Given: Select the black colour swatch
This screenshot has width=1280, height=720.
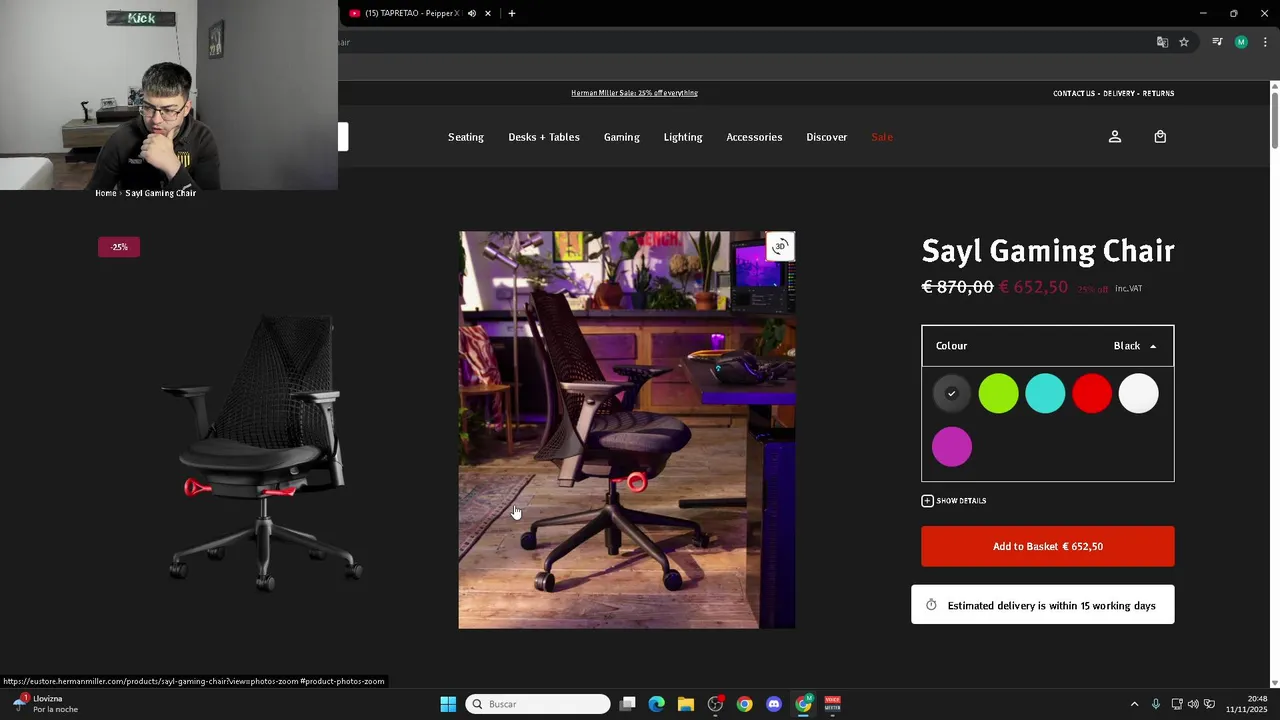Looking at the screenshot, I should tap(952, 394).
